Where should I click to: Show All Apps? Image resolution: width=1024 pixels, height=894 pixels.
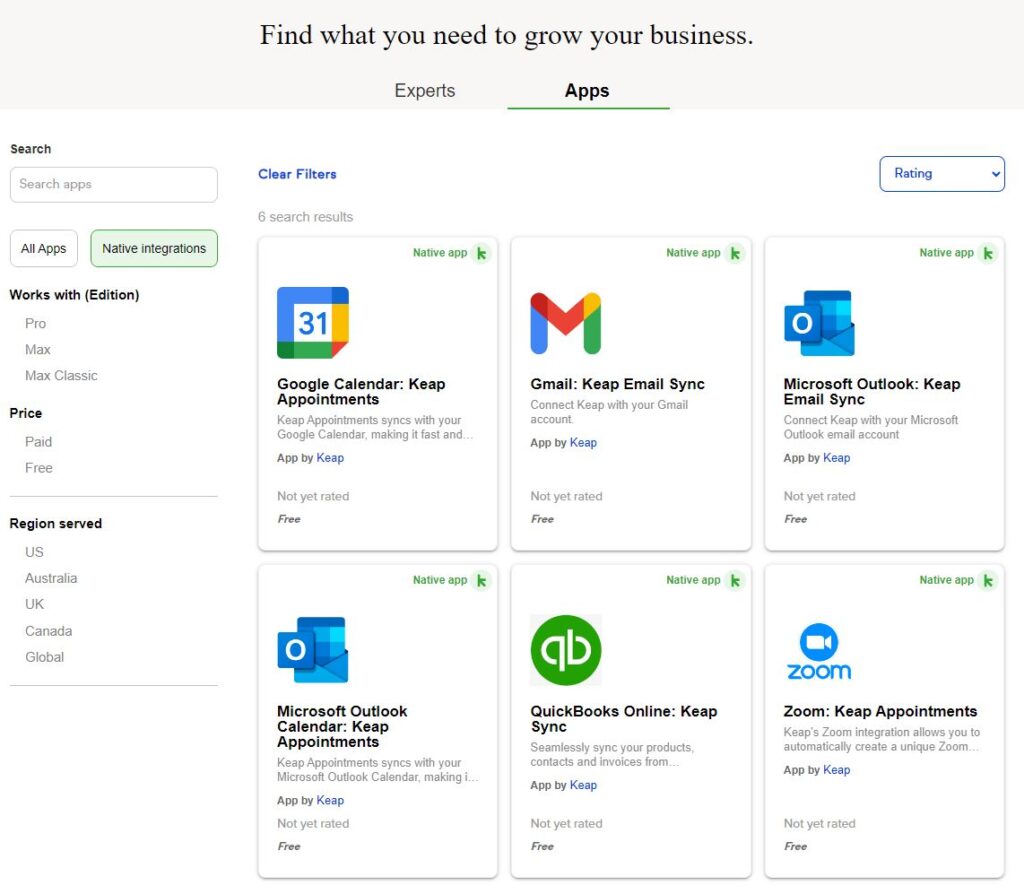coord(44,249)
